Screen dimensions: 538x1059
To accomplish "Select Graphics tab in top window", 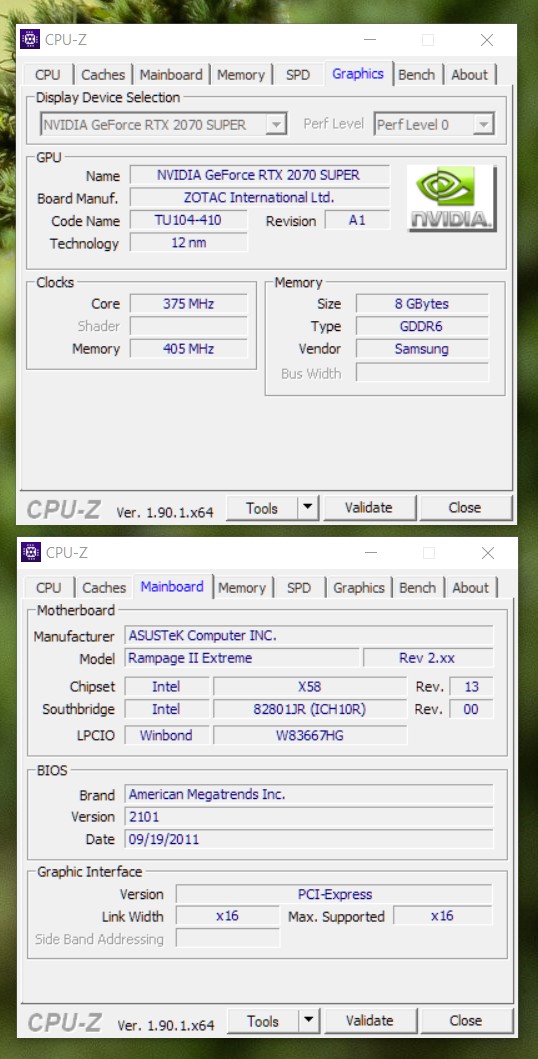I will (358, 74).
